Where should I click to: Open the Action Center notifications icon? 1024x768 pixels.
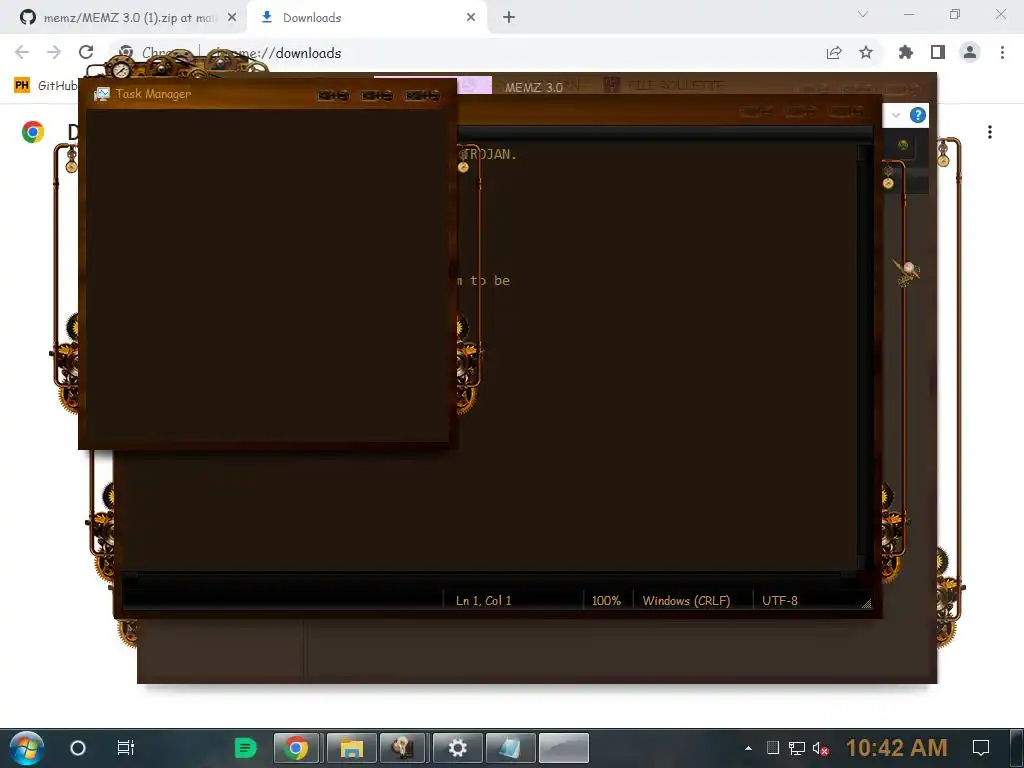pyautogui.click(x=981, y=748)
